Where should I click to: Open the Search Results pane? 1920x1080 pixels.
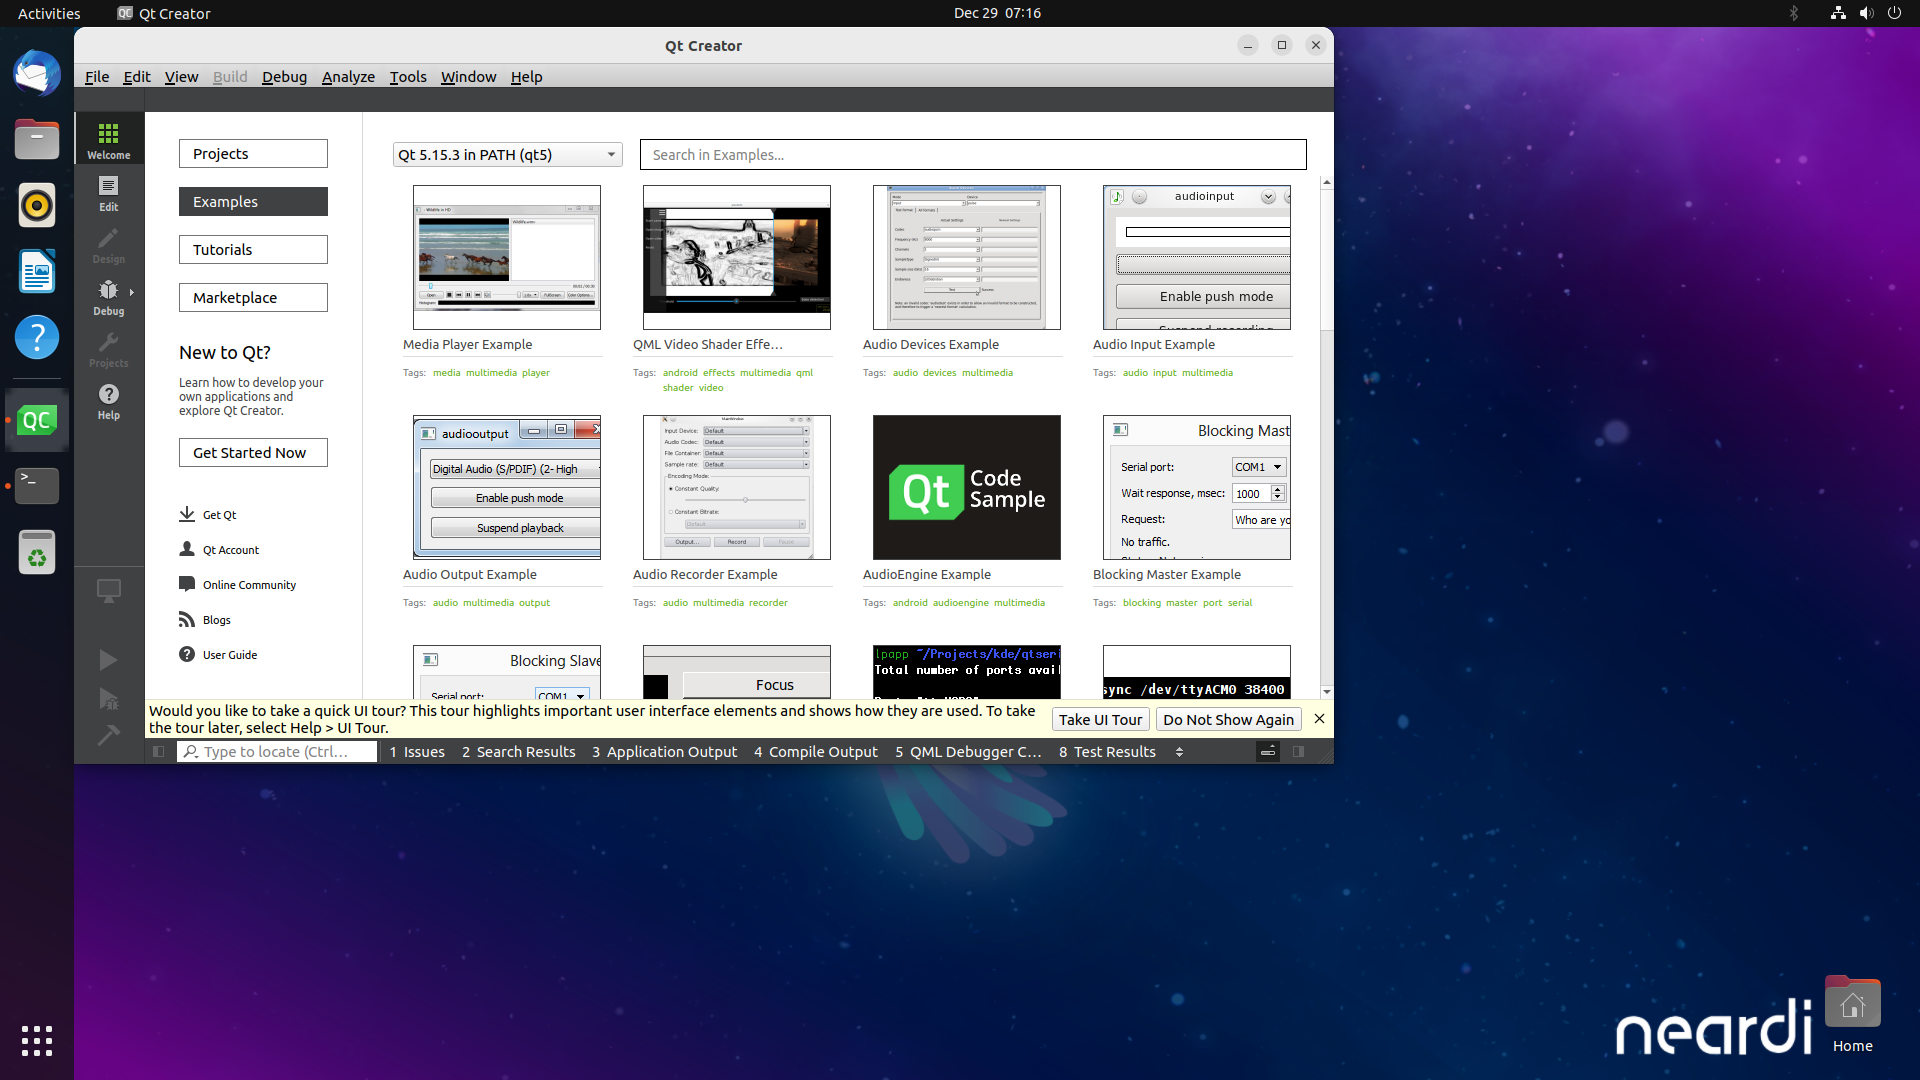point(518,751)
